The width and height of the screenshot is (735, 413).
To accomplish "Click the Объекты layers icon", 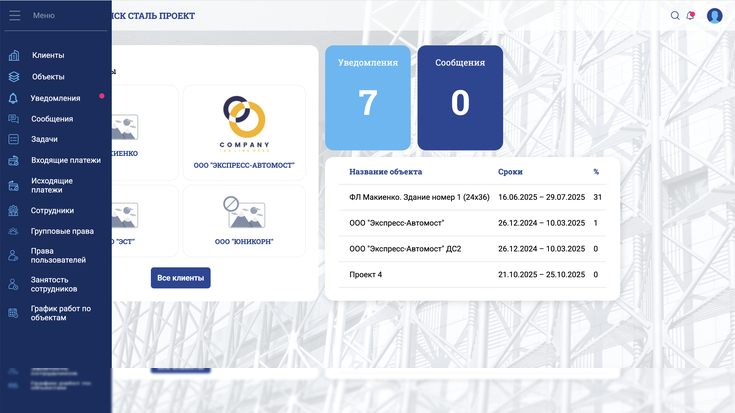I will click(x=14, y=76).
